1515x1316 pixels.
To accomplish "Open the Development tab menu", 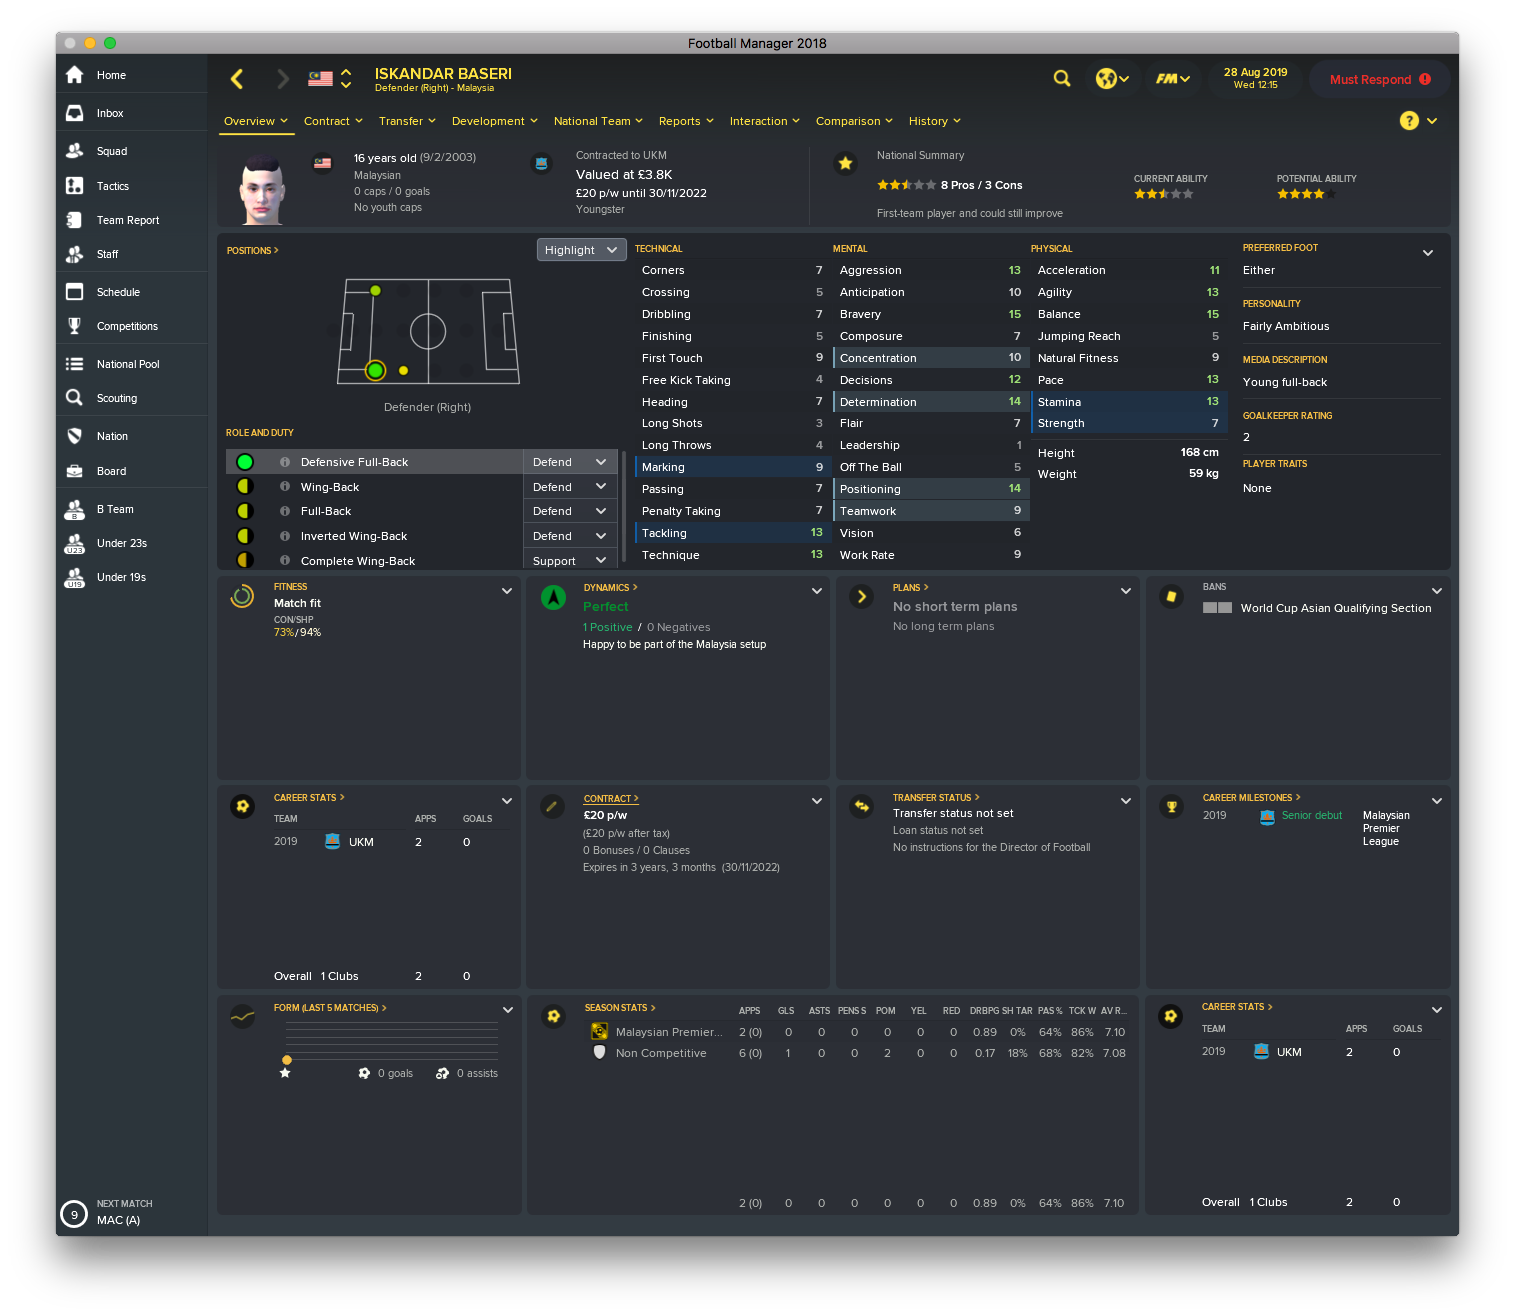I will tap(495, 121).
